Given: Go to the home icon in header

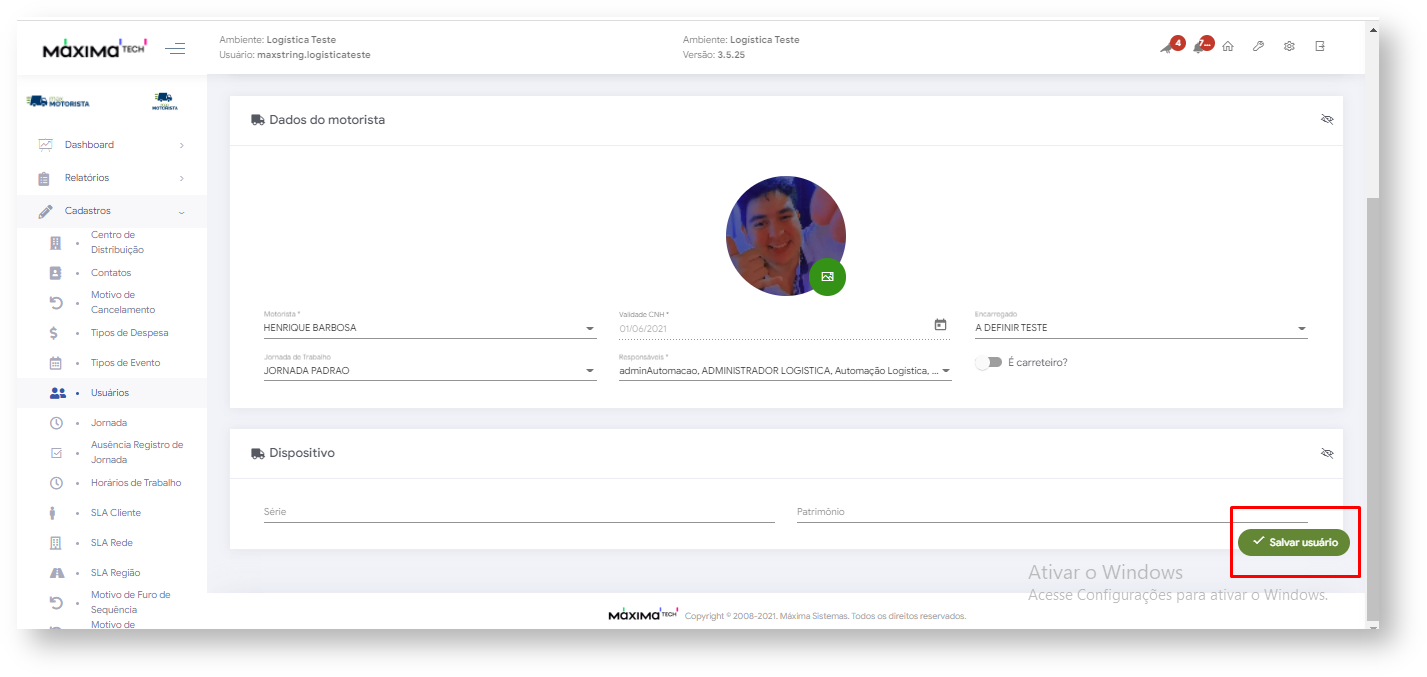Looking at the screenshot, I should click(x=1228, y=47).
